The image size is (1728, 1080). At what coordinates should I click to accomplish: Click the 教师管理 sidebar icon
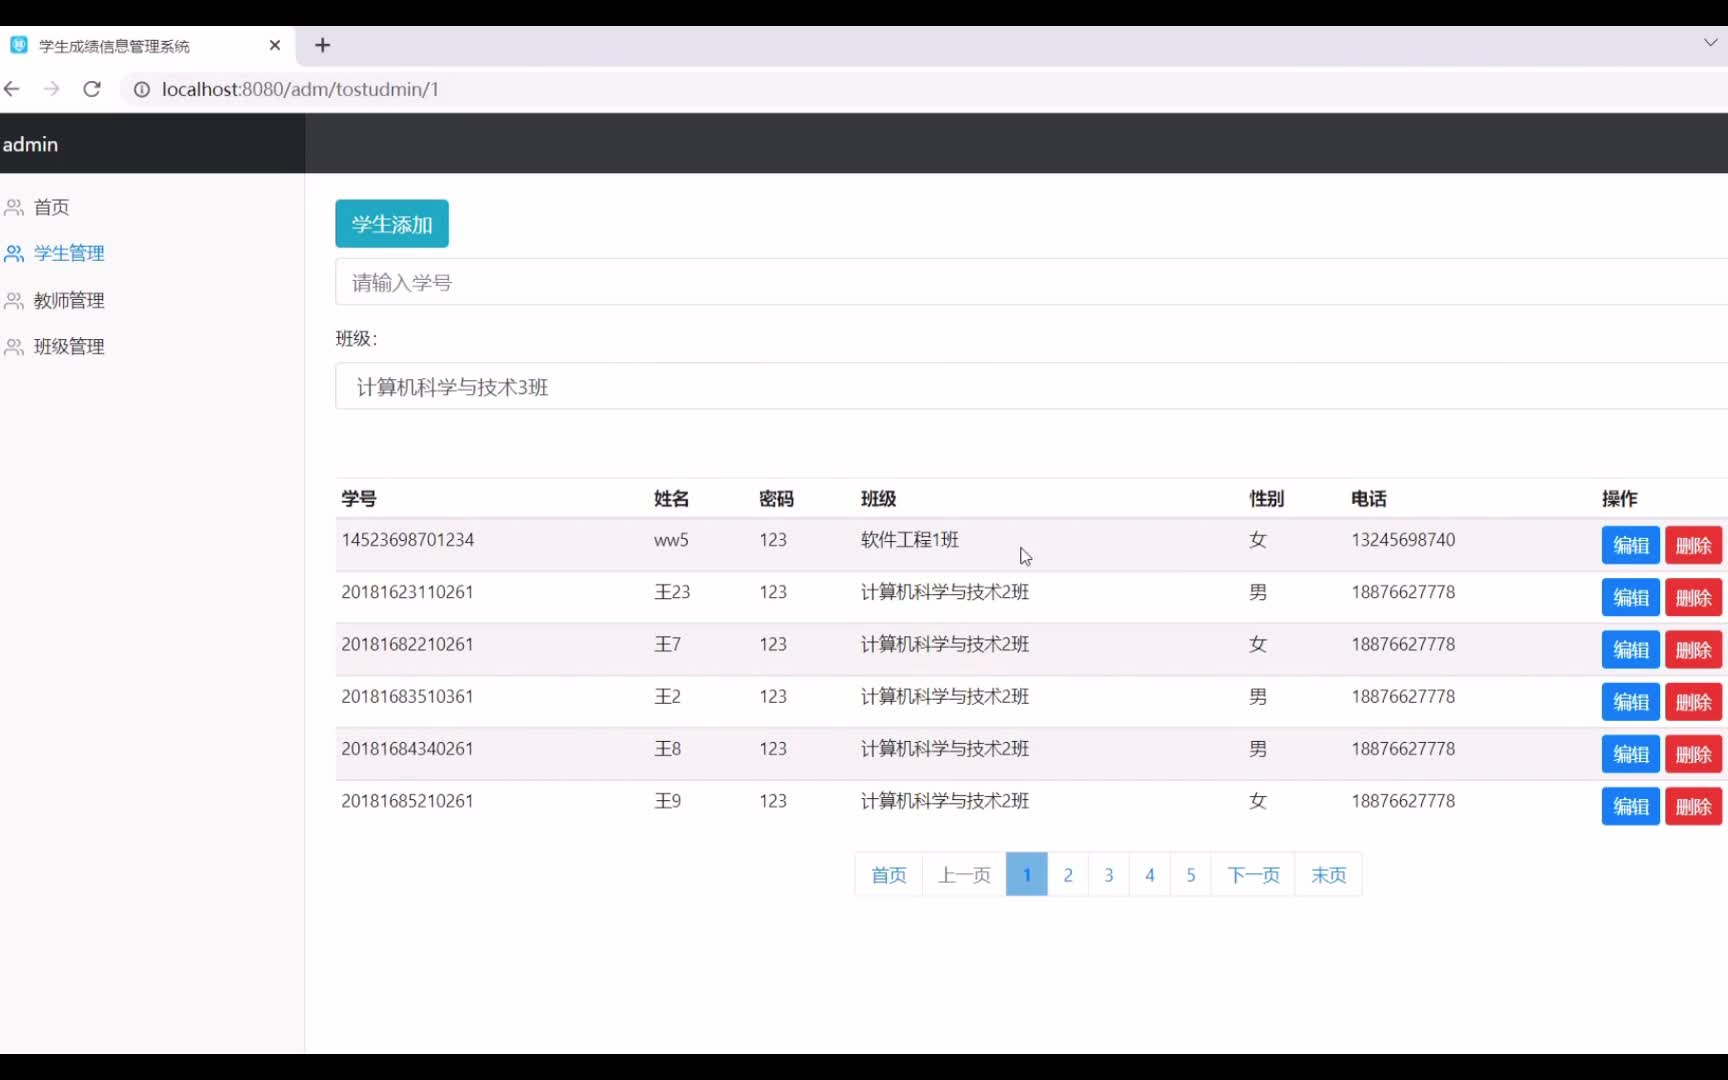pyautogui.click(x=13, y=300)
